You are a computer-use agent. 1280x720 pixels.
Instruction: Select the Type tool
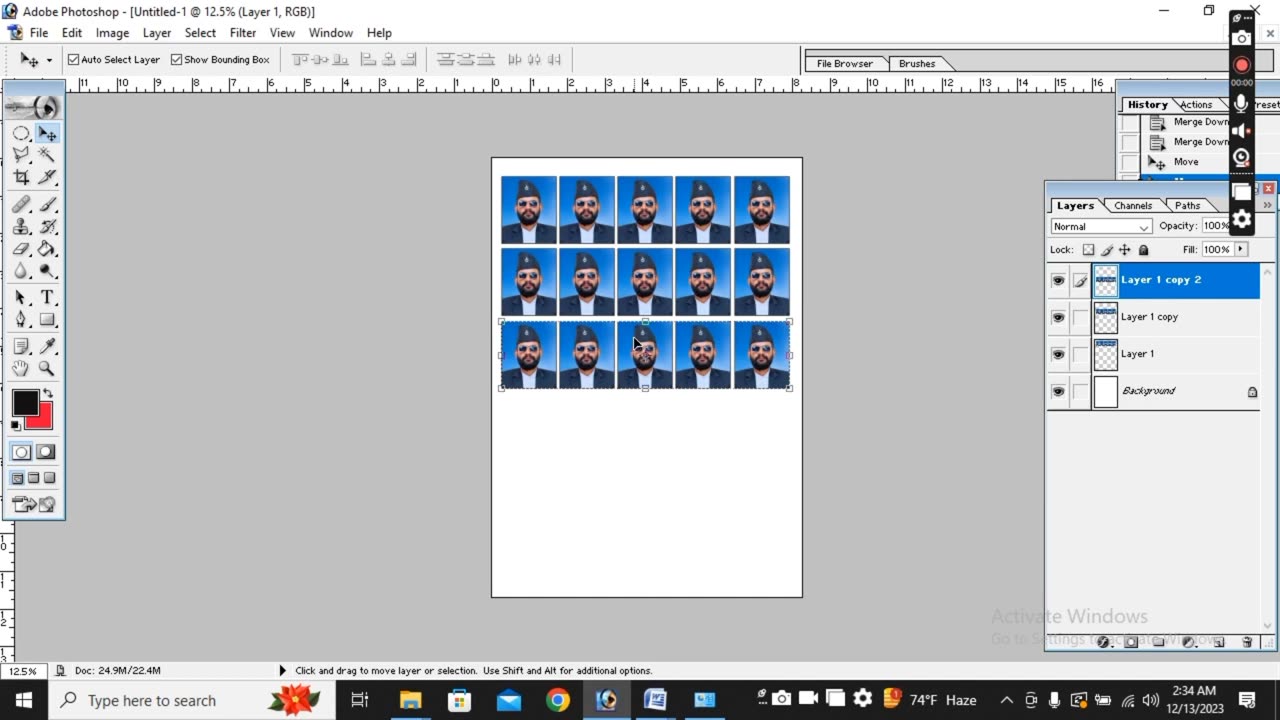(47, 298)
